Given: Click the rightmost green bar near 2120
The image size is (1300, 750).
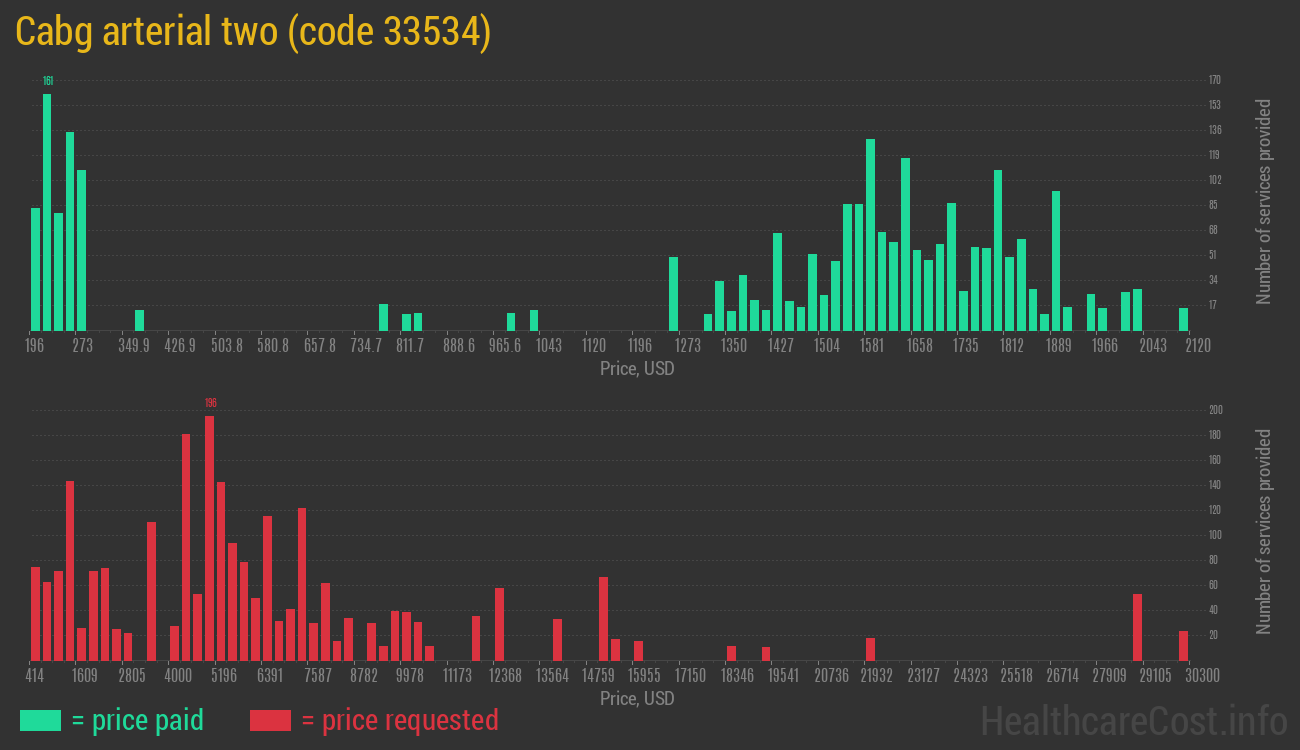Looking at the screenshot, I should [x=1183, y=319].
